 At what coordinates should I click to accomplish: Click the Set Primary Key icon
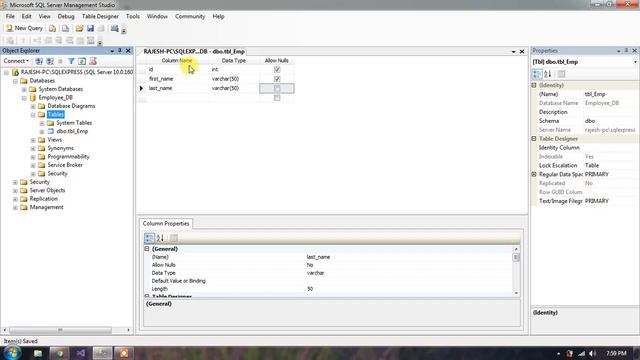23,40
